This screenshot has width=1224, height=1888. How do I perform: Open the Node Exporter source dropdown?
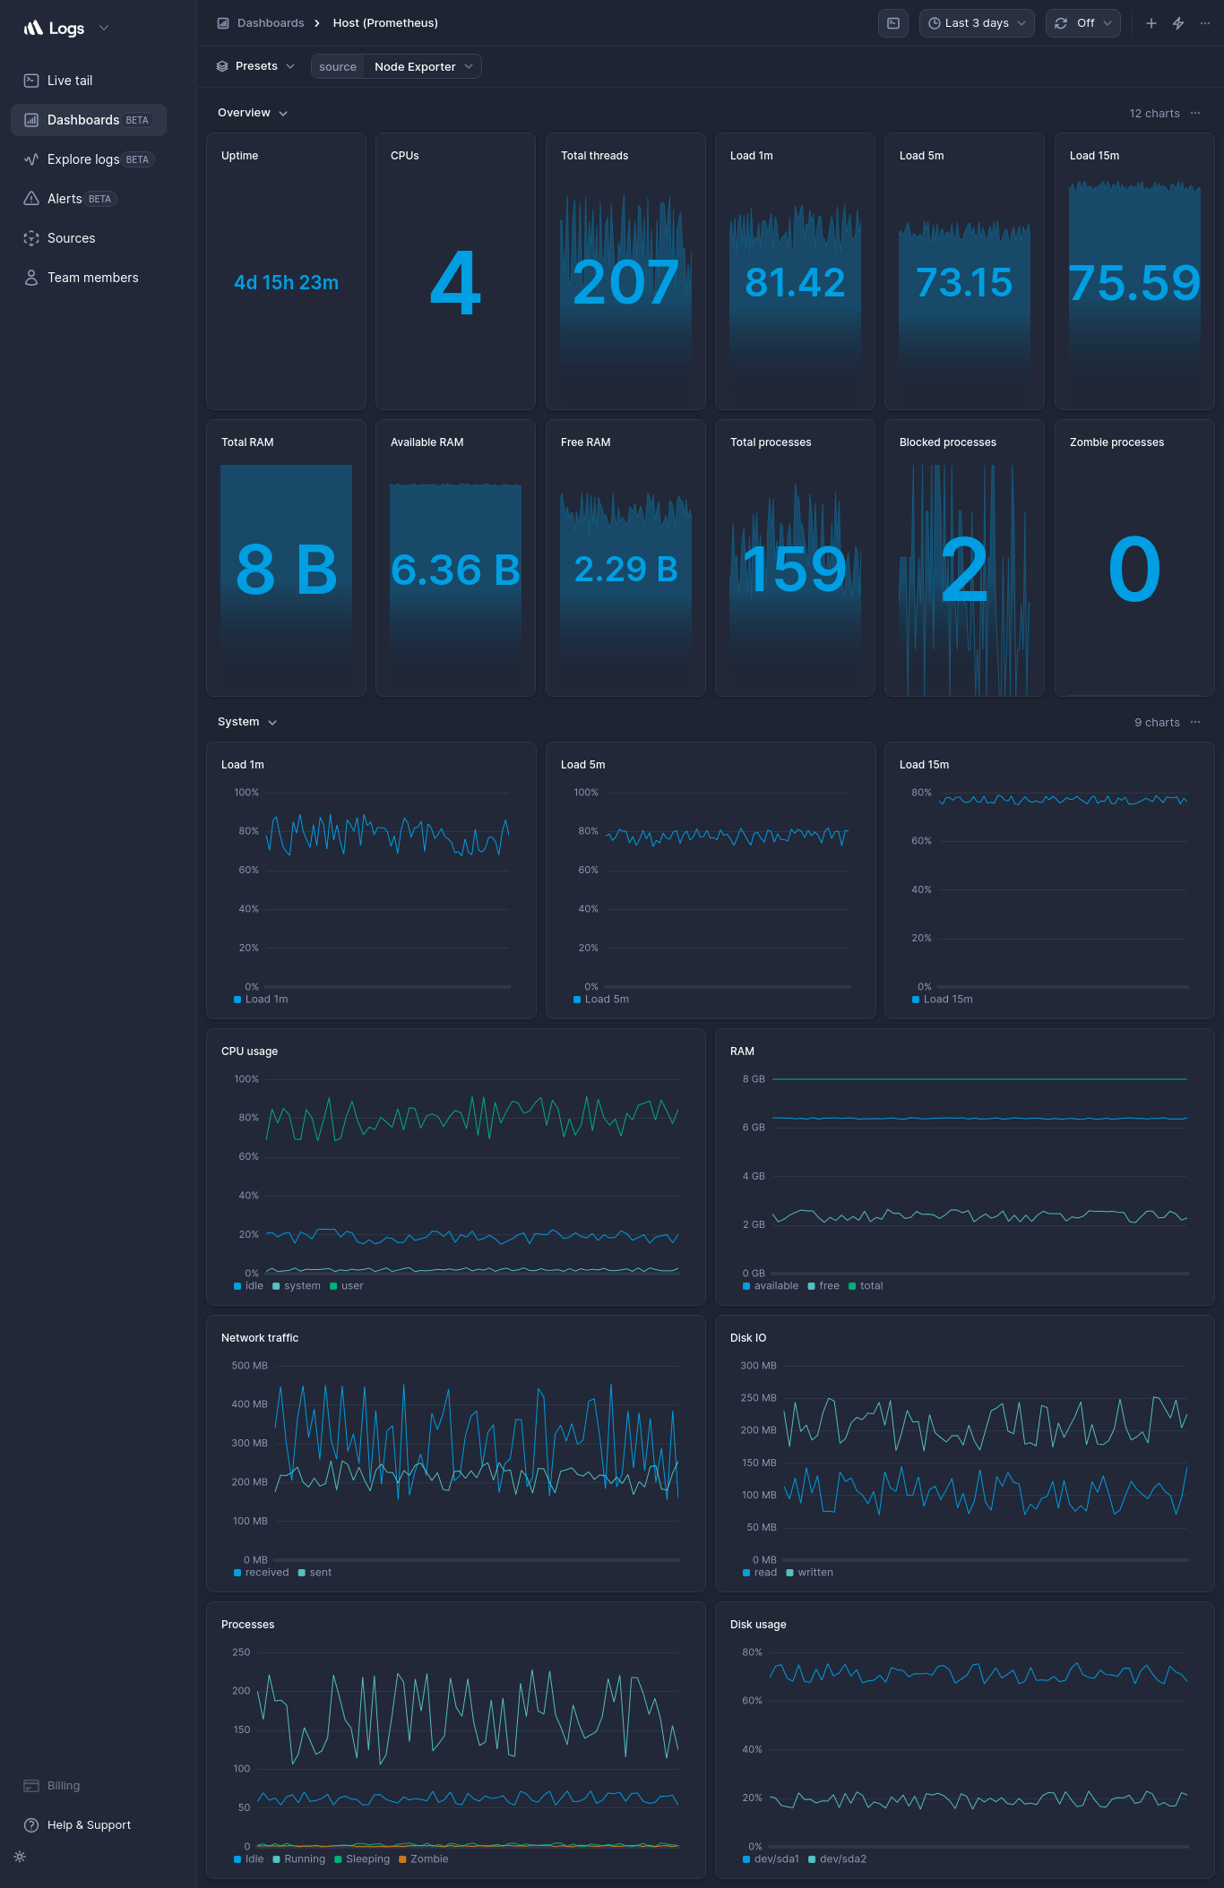coord(423,67)
